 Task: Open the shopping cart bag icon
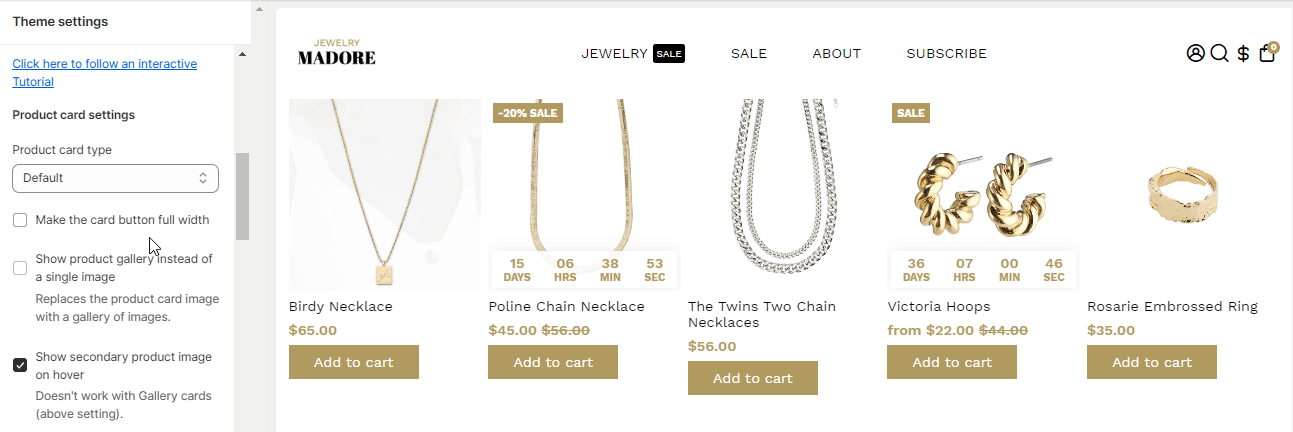click(x=1267, y=54)
